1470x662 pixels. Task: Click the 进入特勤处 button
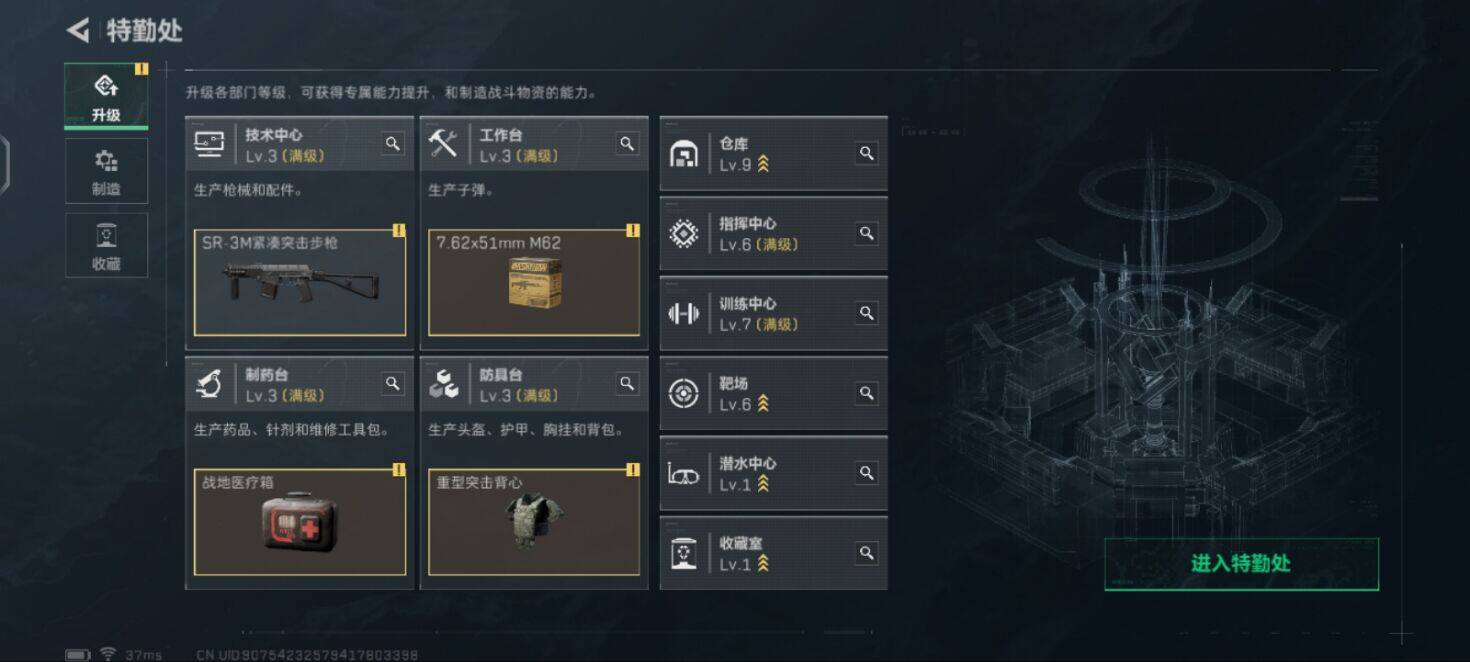tap(1241, 564)
